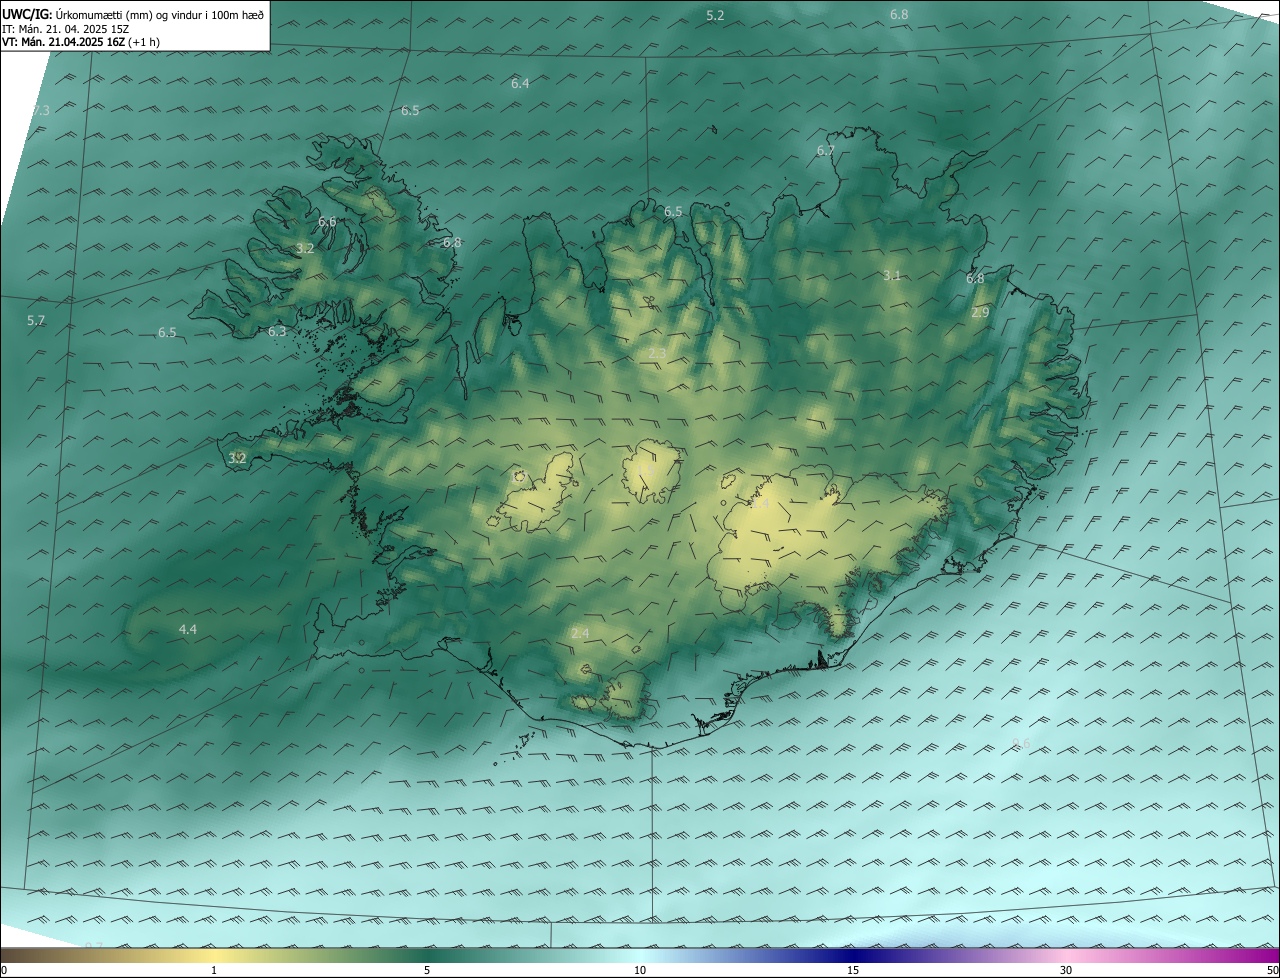Click the 5.7 value label on the map
The height and width of the screenshot is (978, 1280).
36,320
